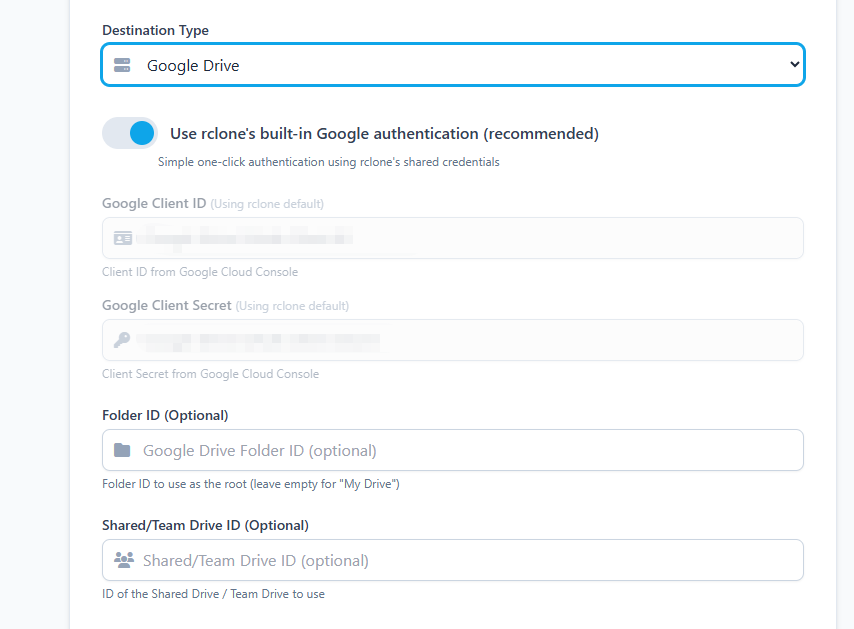This screenshot has width=854, height=629.
Task: Focus the Shared/Team Drive ID input
Action: point(453,560)
